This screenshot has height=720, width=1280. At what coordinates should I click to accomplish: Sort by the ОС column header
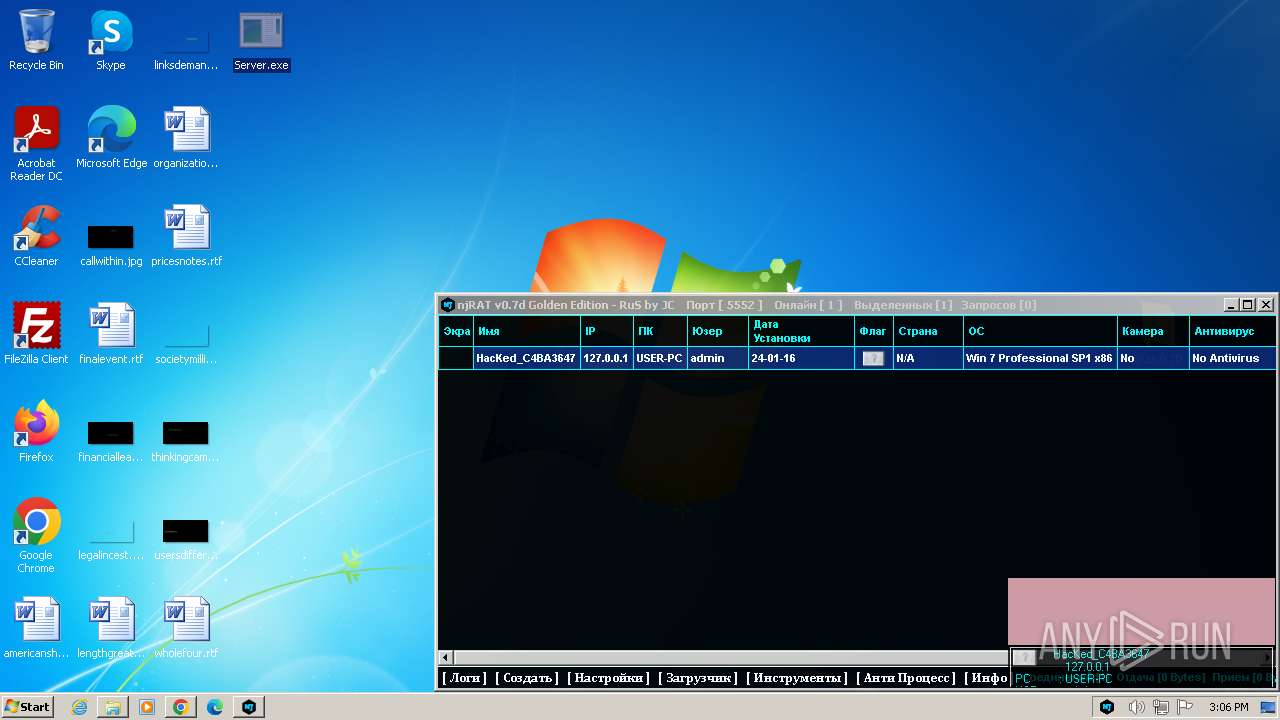pyautogui.click(x=1041, y=331)
